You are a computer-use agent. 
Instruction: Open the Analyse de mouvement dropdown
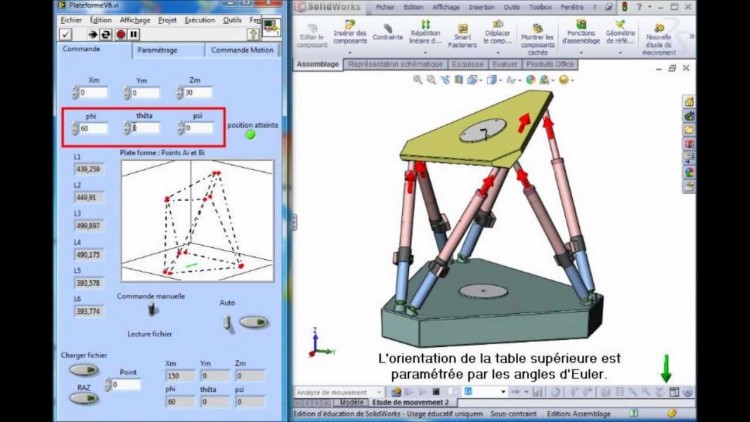click(x=339, y=392)
